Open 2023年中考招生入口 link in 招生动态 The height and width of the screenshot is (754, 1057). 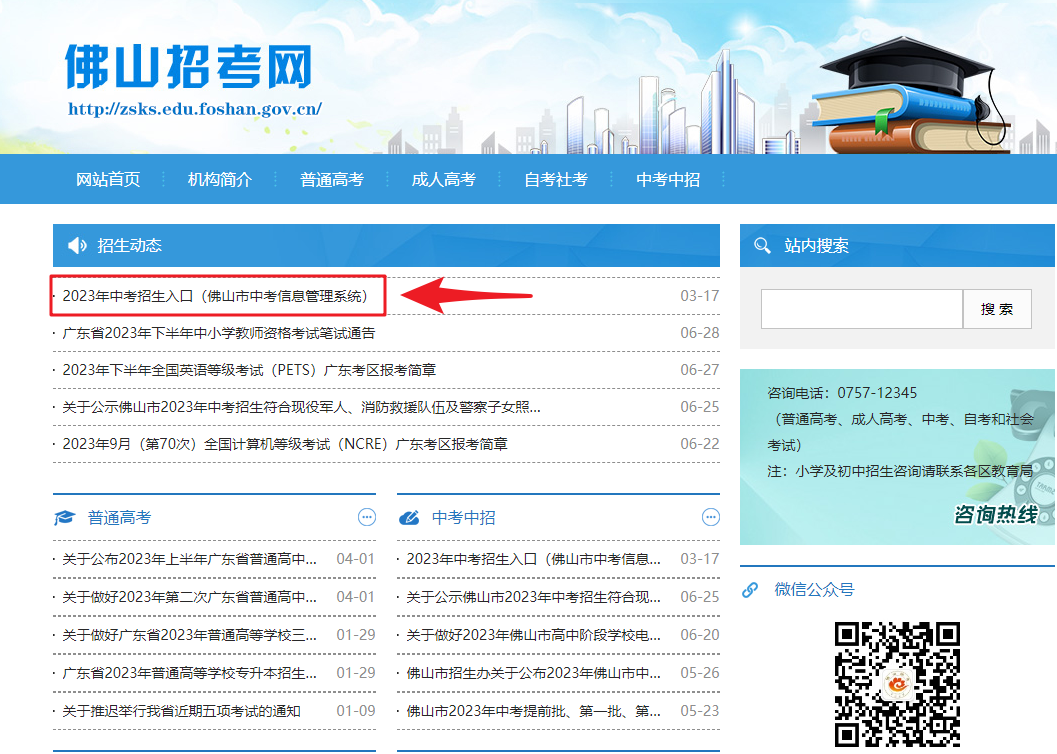pos(215,296)
